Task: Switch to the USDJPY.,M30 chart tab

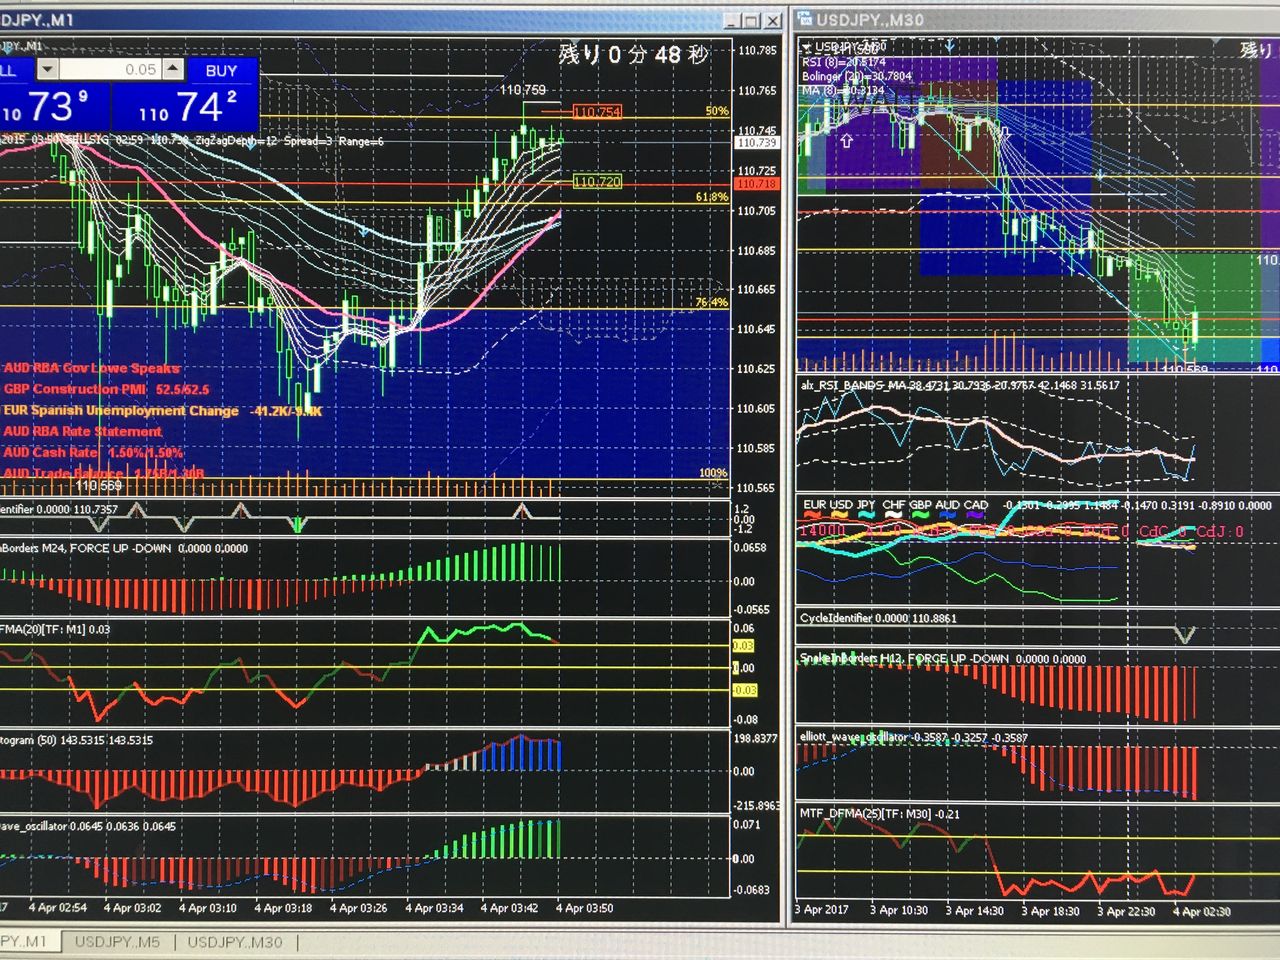Action: [x=235, y=942]
